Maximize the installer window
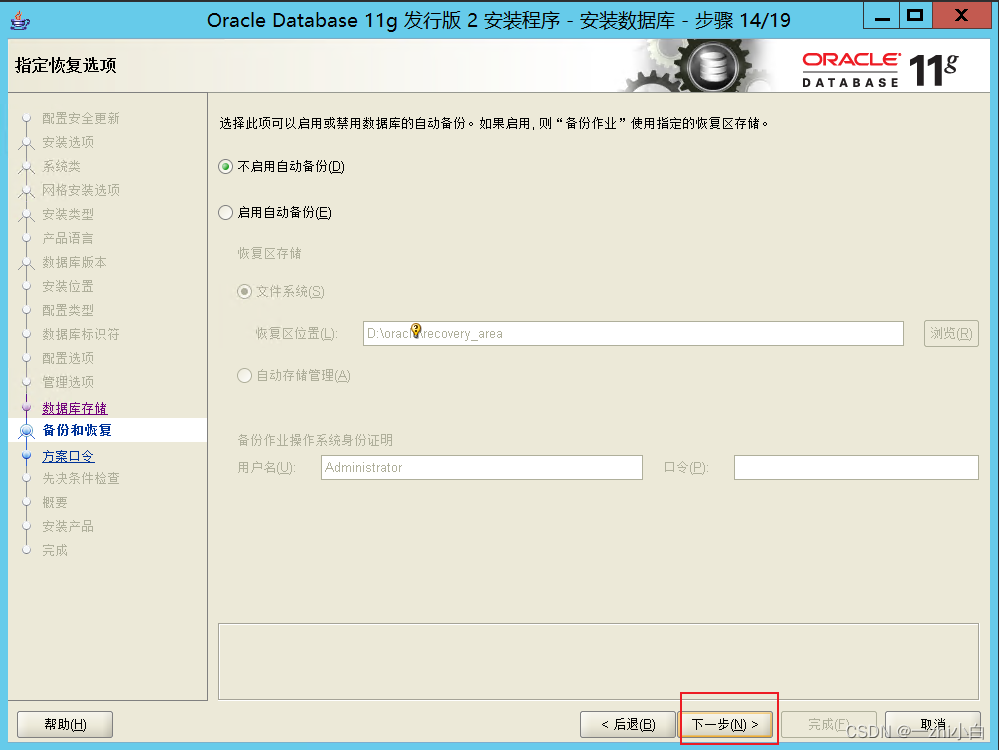999x750 pixels. [916, 15]
